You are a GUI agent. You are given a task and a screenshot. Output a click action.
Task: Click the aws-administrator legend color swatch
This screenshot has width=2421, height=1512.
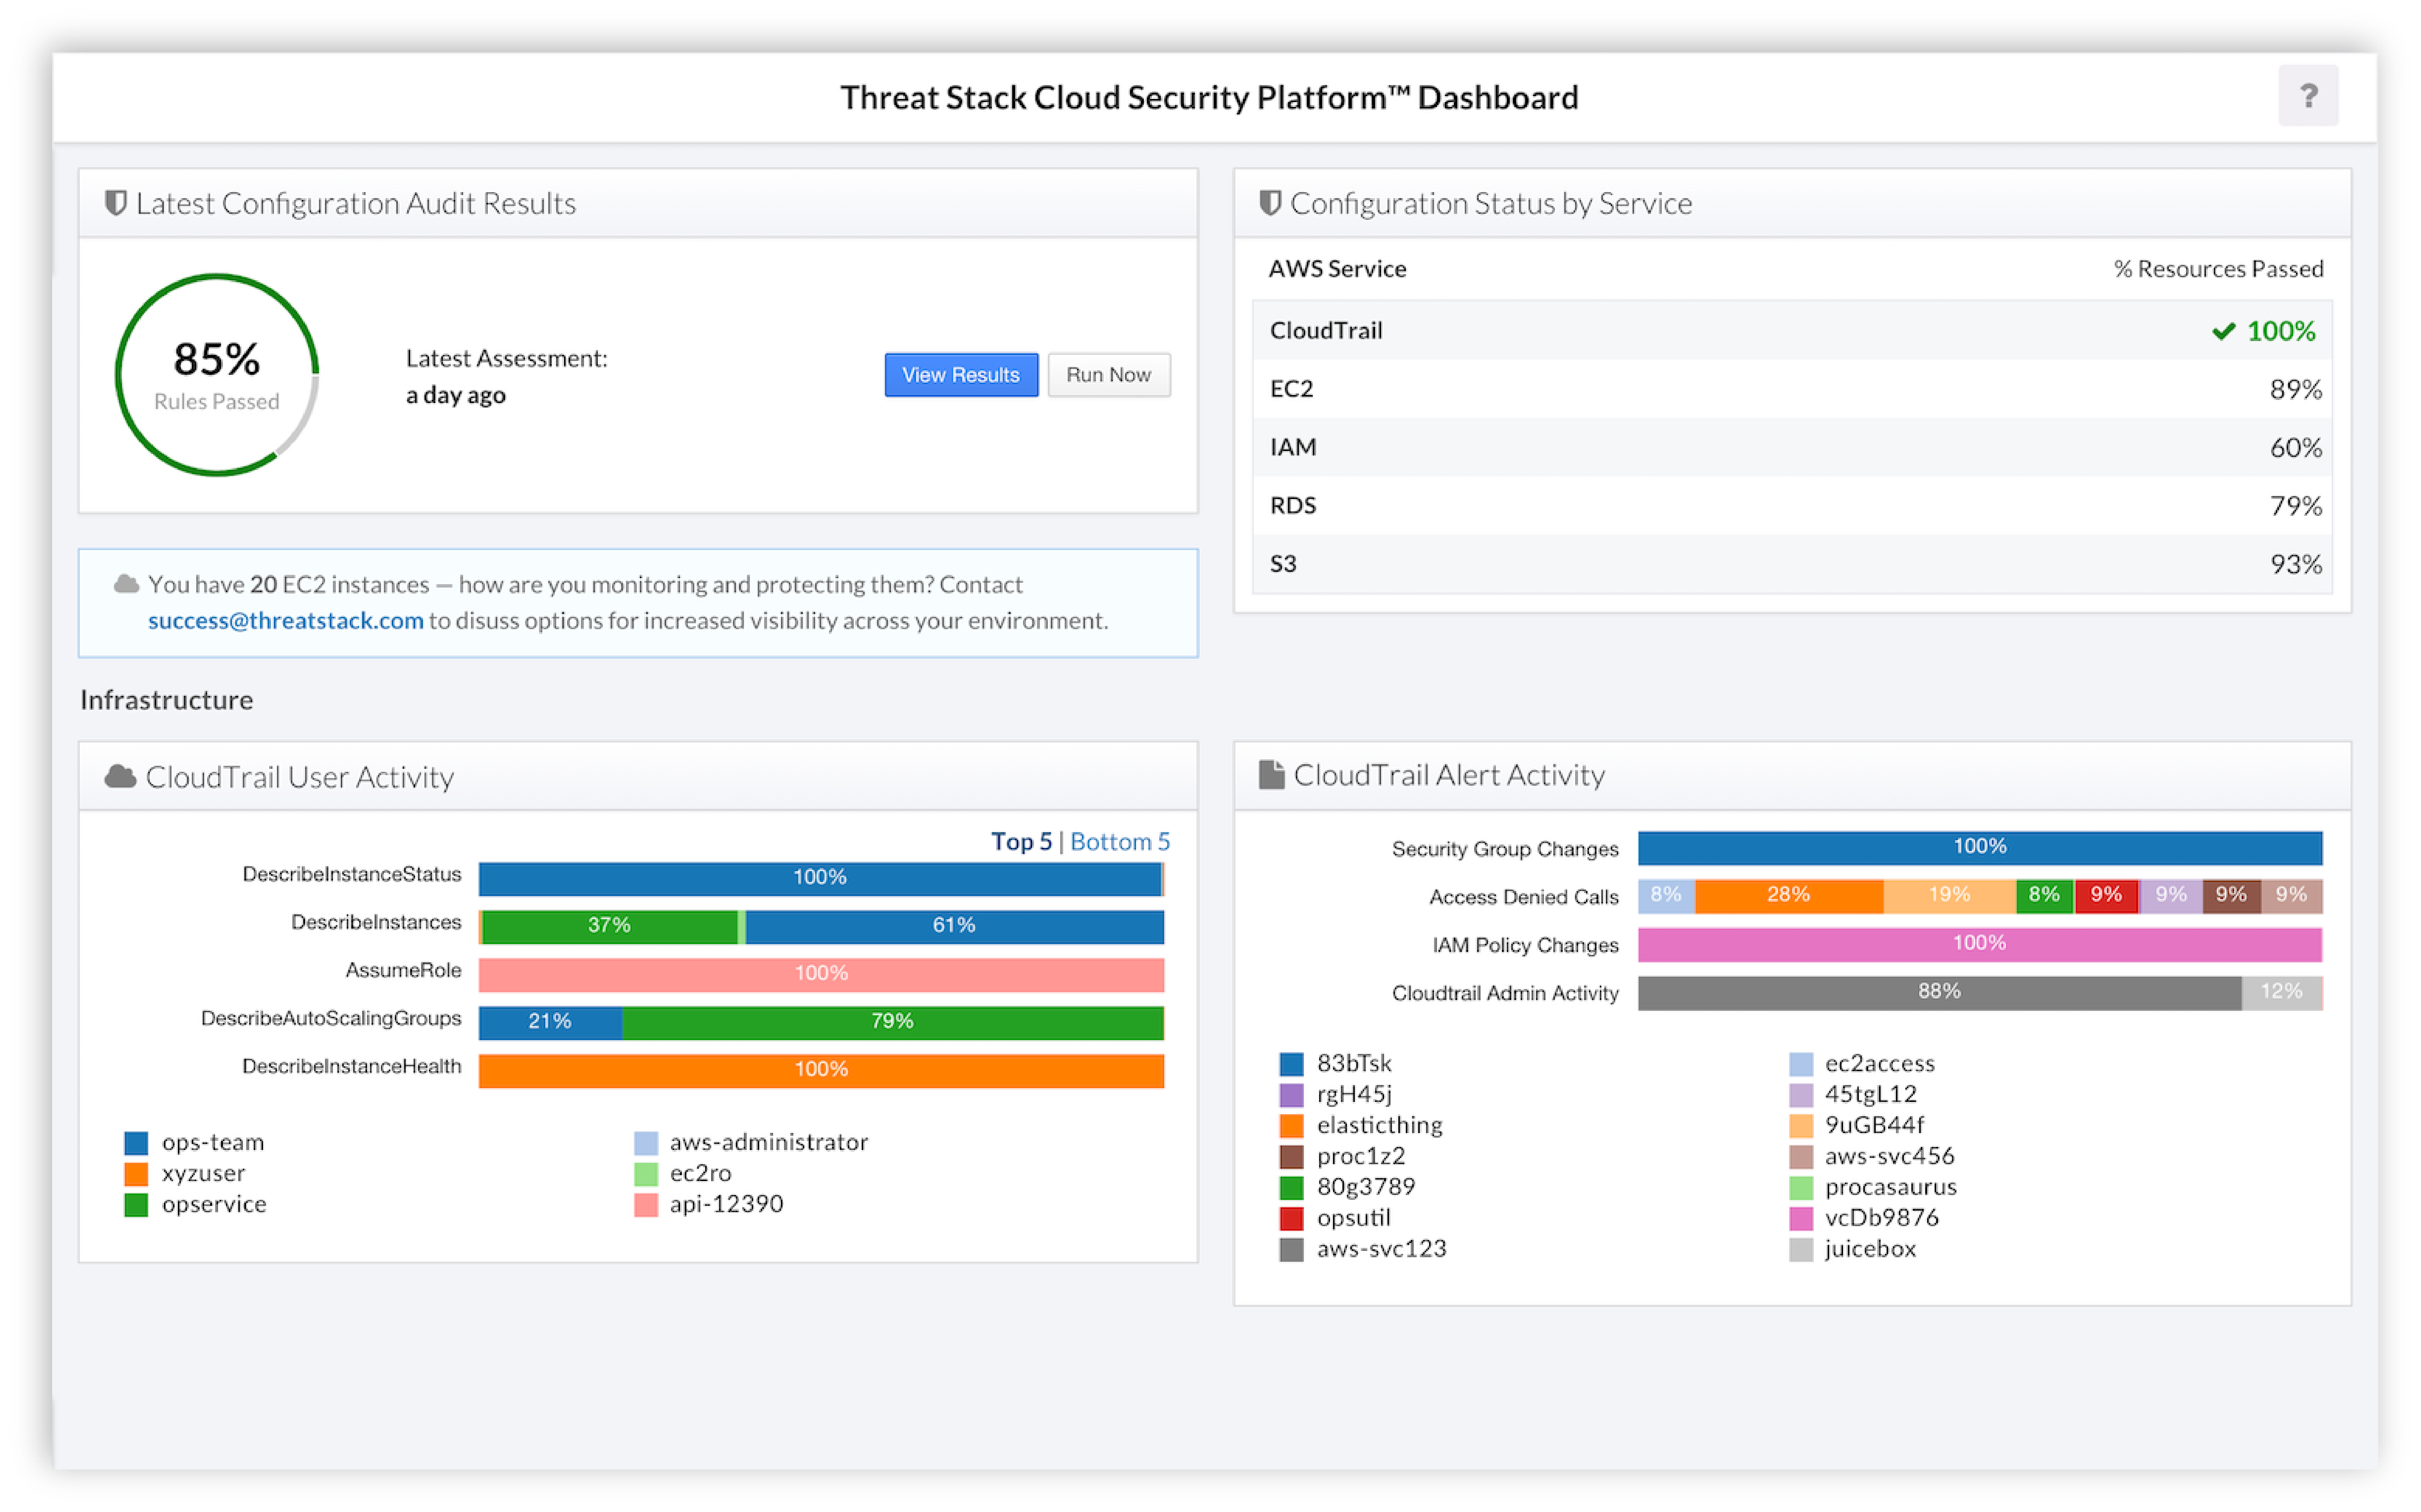(x=646, y=1142)
